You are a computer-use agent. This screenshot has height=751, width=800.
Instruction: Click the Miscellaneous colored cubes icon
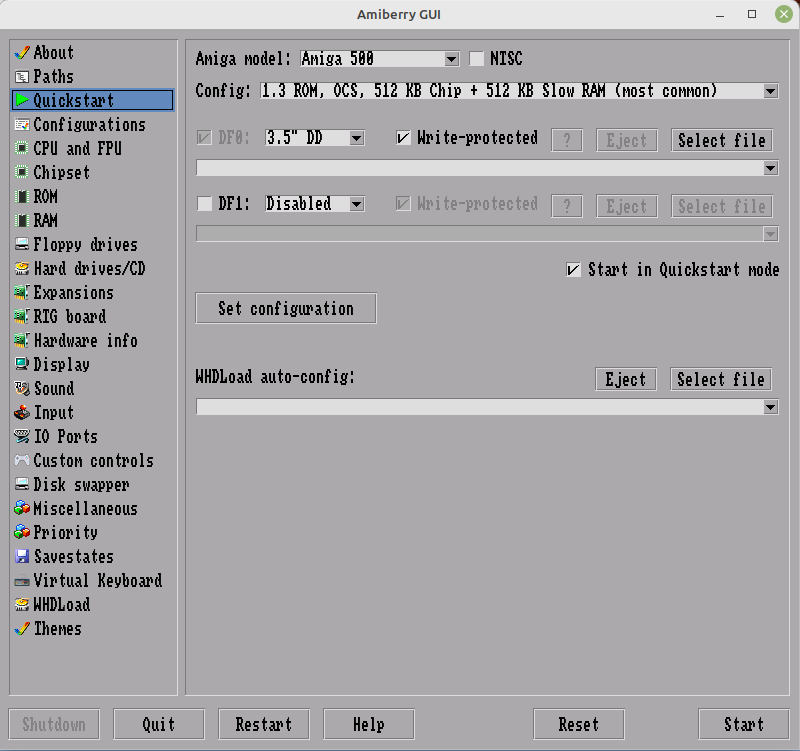click(x=22, y=508)
